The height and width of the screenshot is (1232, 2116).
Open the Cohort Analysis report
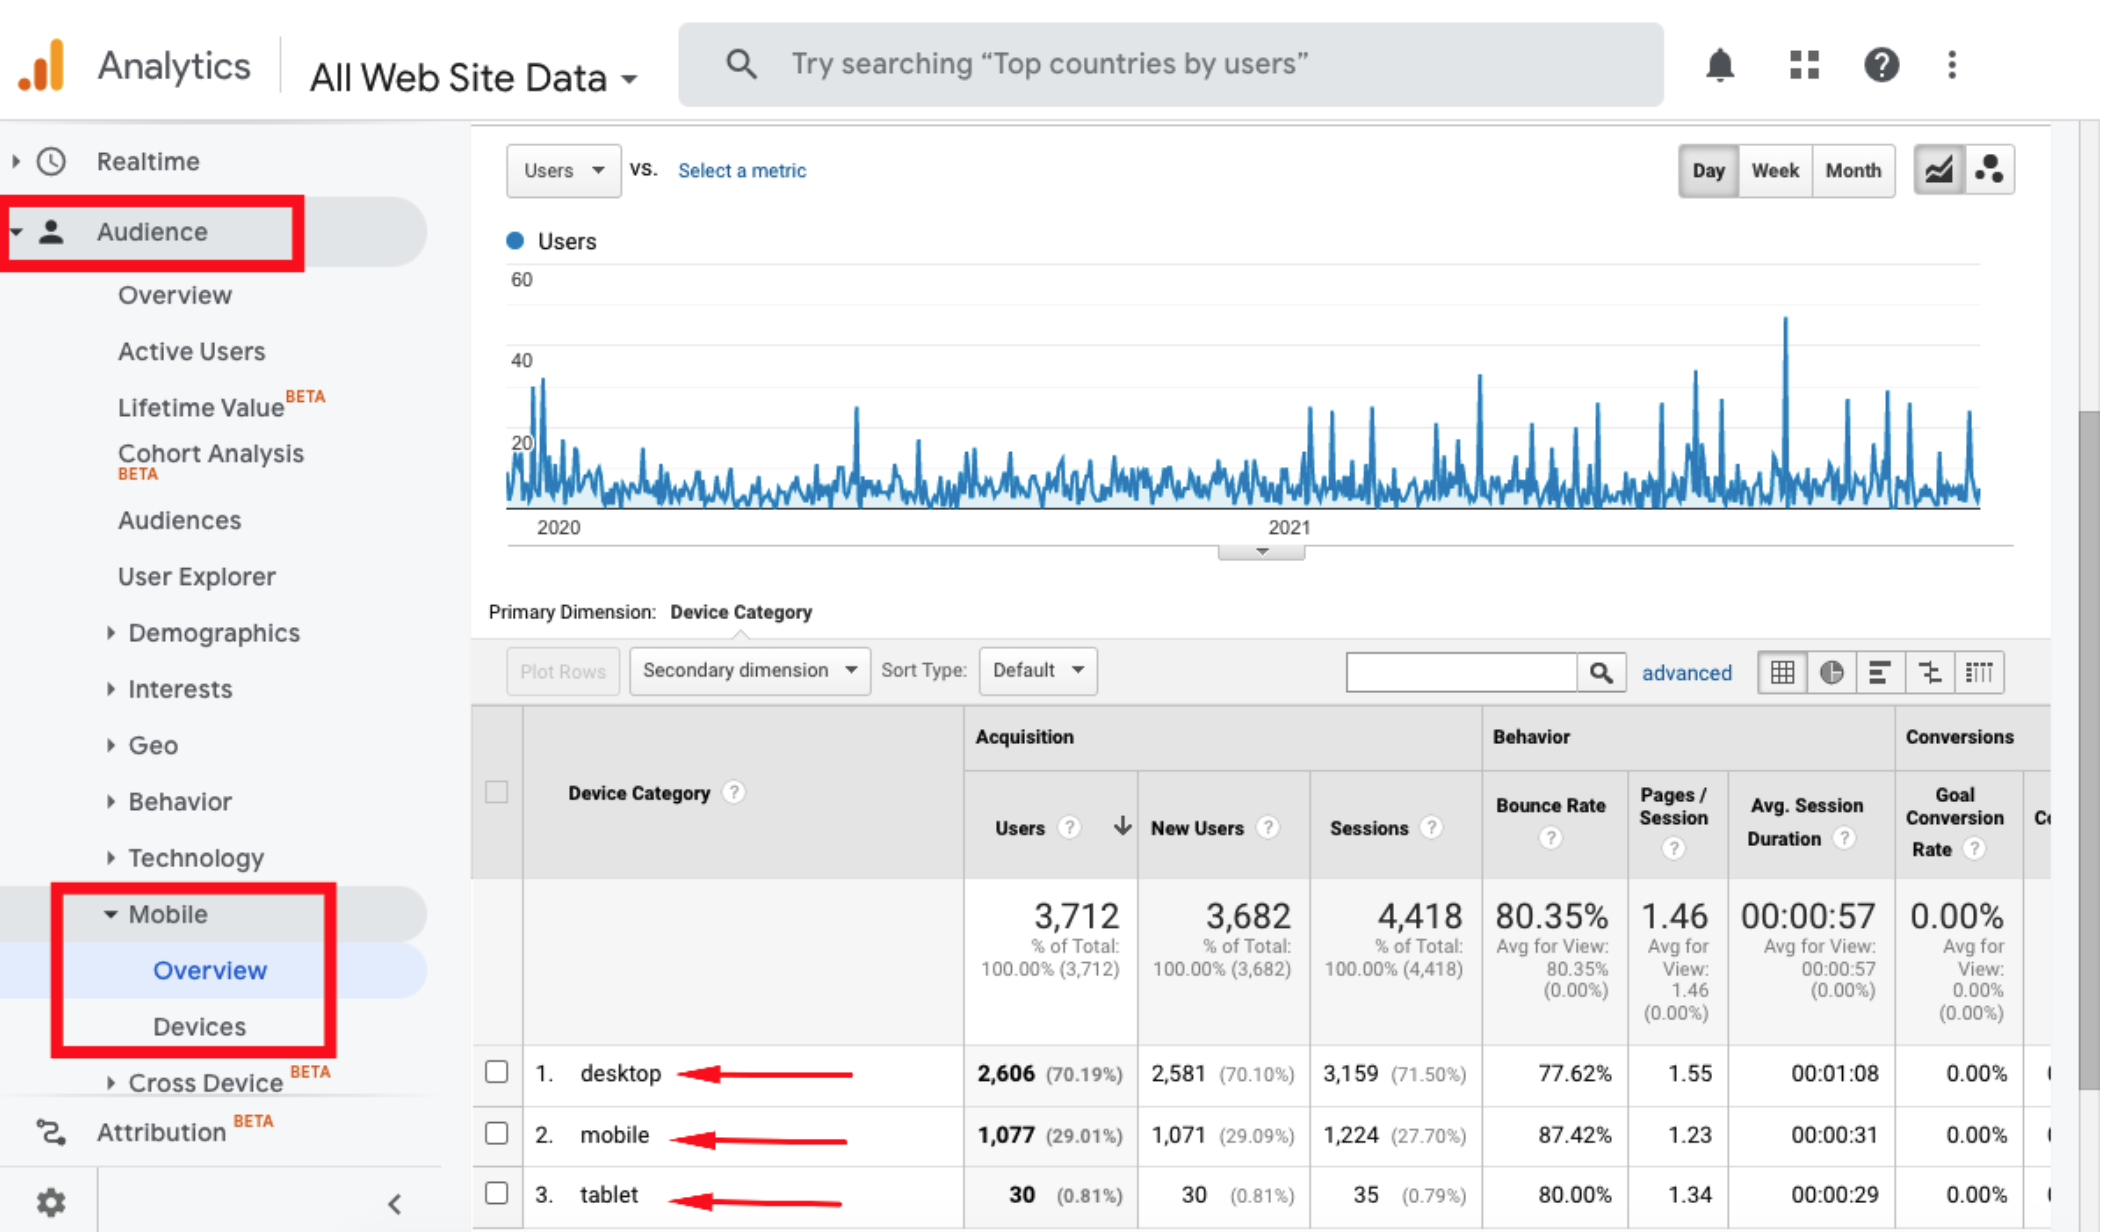pos(210,454)
